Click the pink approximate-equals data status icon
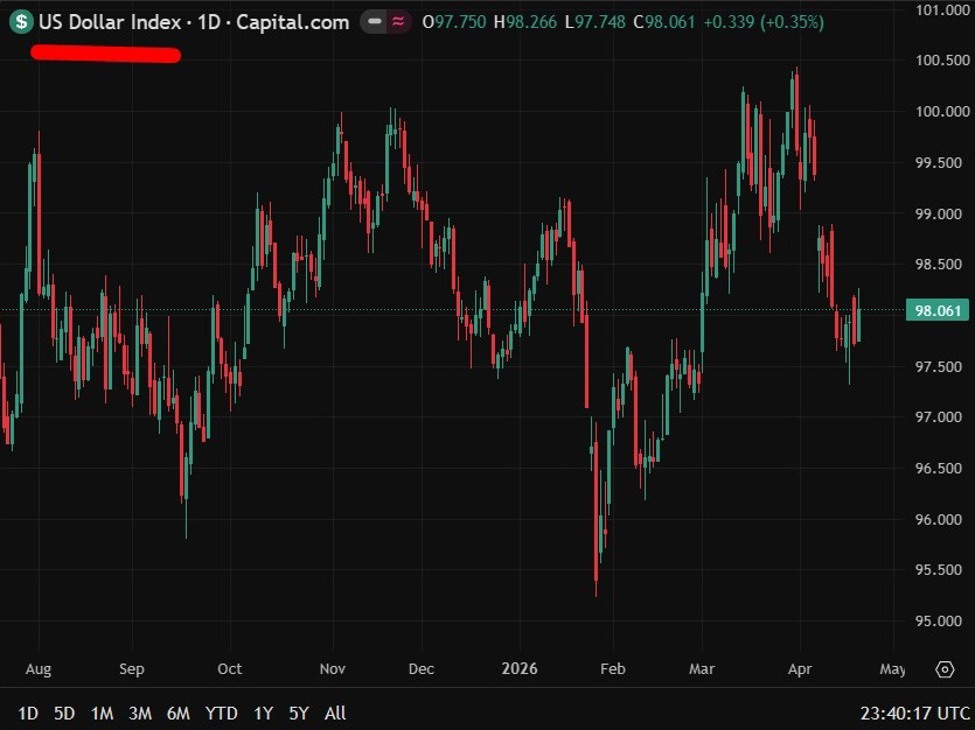The height and width of the screenshot is (730, 975). coord(399,22)
